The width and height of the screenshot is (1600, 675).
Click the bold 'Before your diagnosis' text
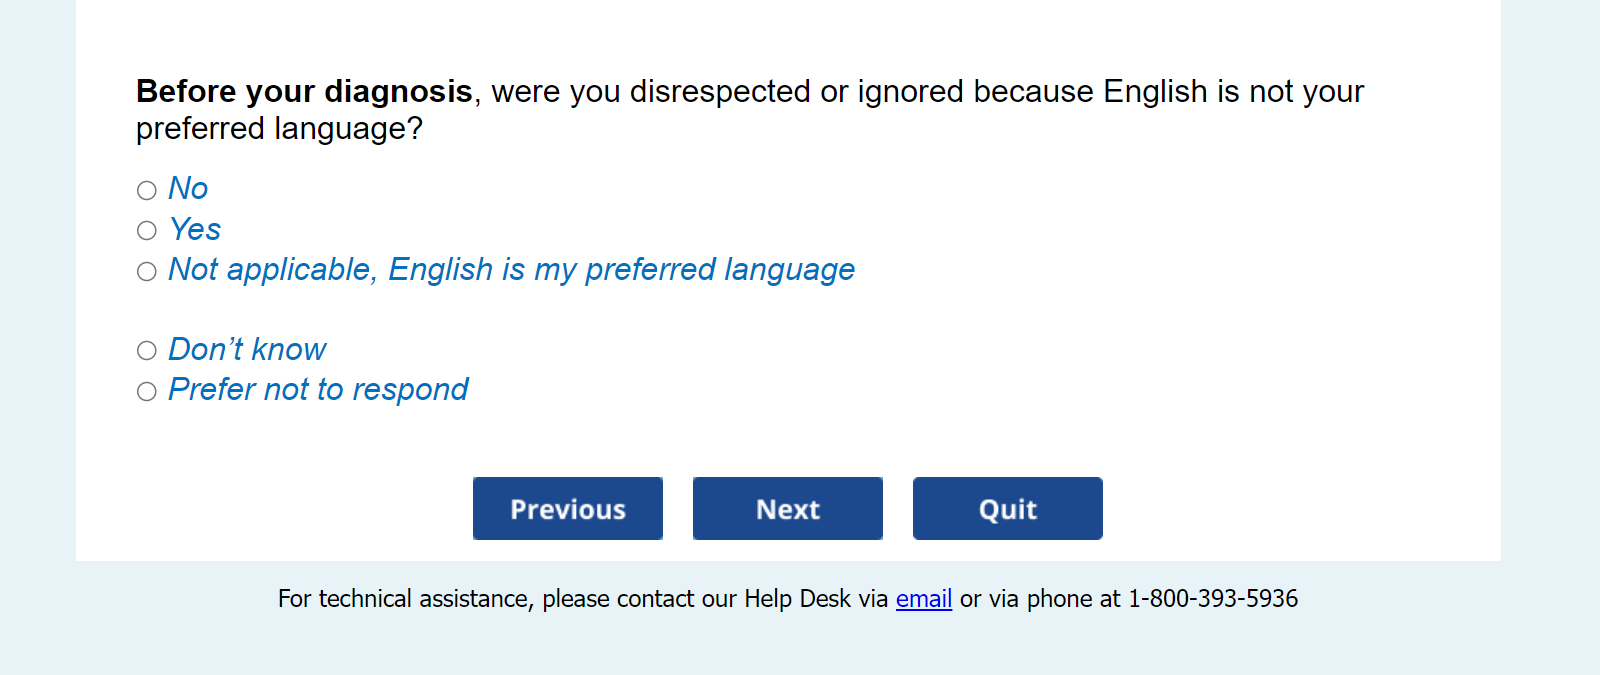coord(304,91)
